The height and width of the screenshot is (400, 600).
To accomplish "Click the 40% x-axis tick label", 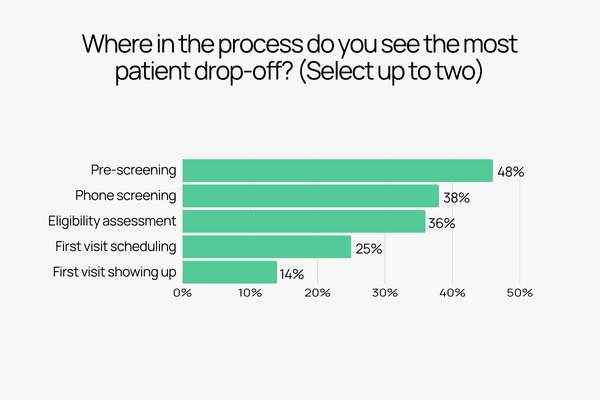I will click(x=452, y=293).
